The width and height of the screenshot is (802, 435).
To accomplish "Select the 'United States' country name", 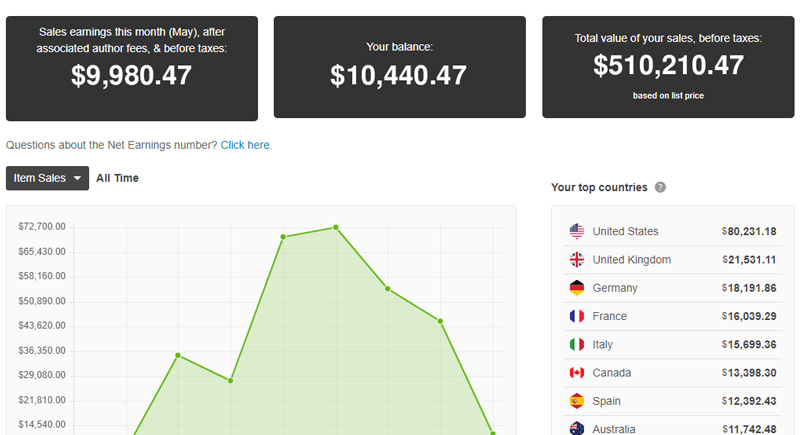I will (x=625, y=231).
